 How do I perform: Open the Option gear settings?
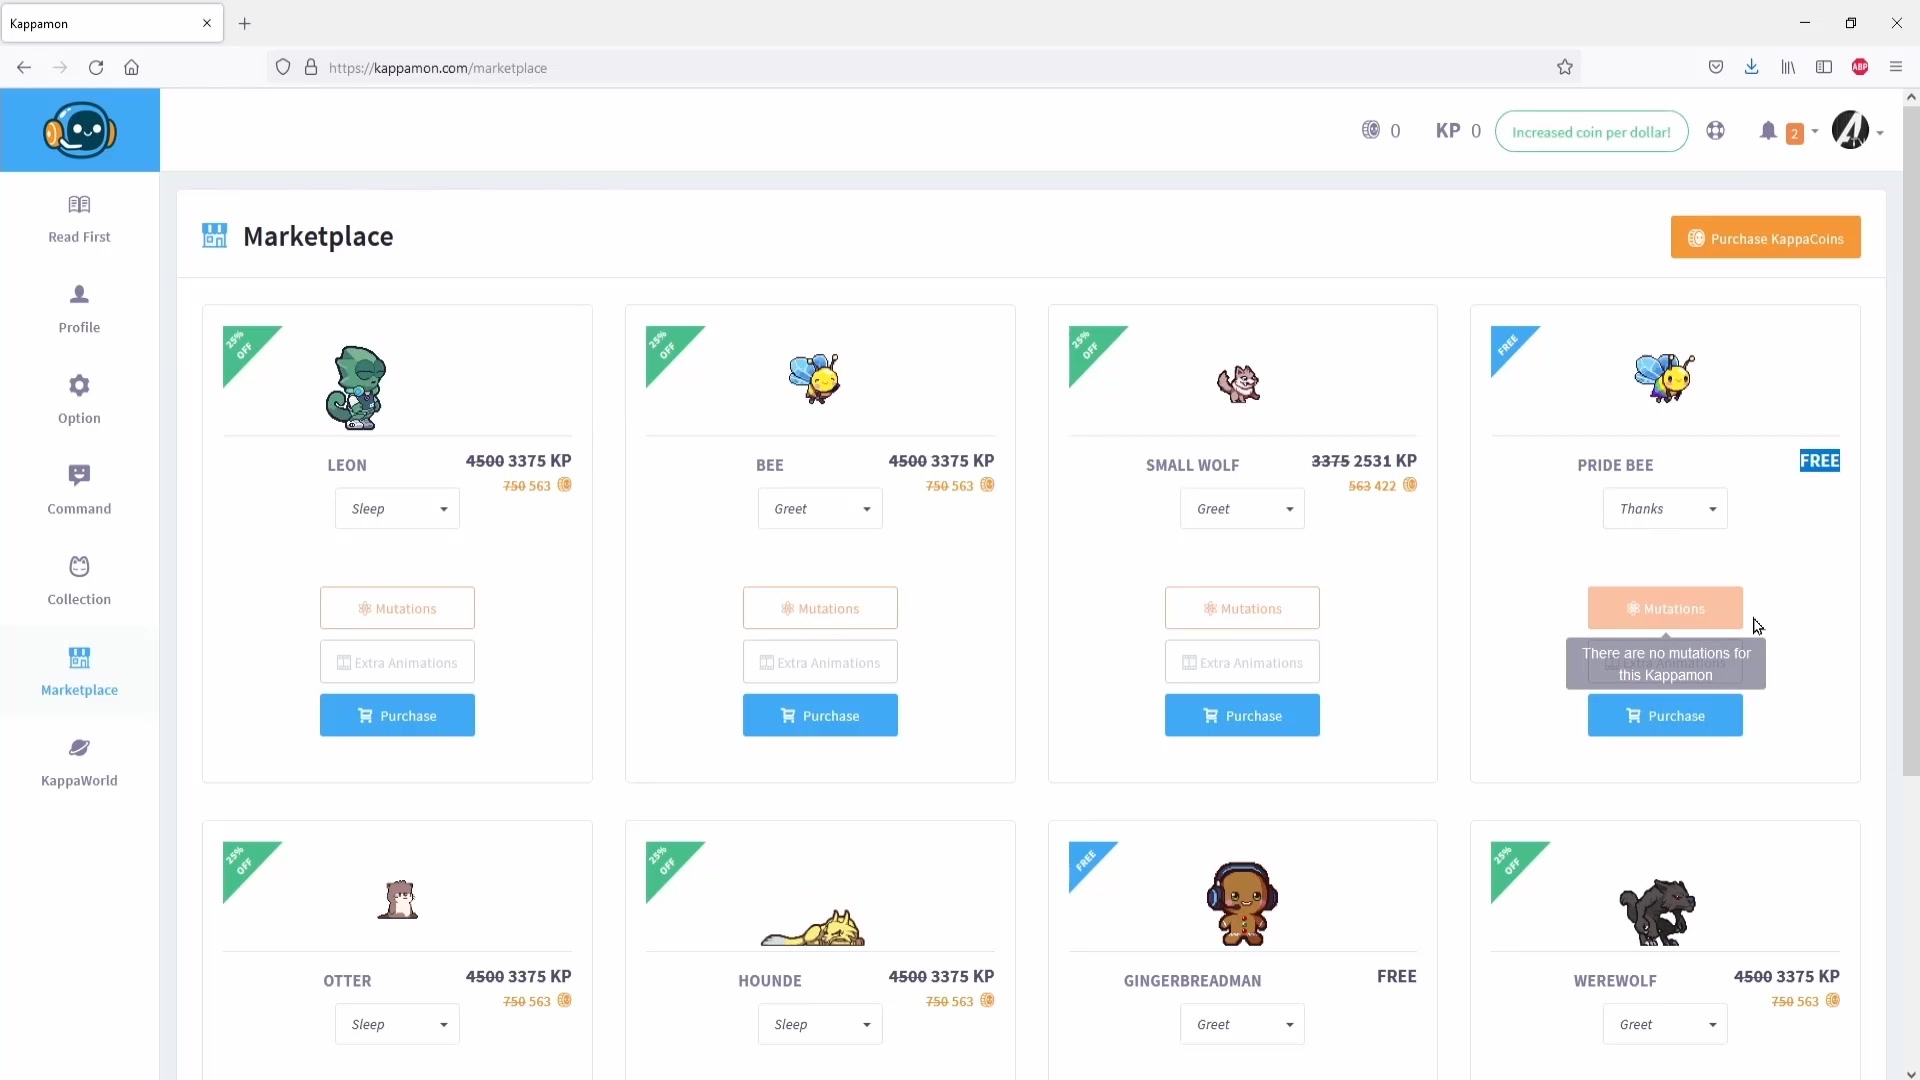pyautogui.click(x=79, y=399)
